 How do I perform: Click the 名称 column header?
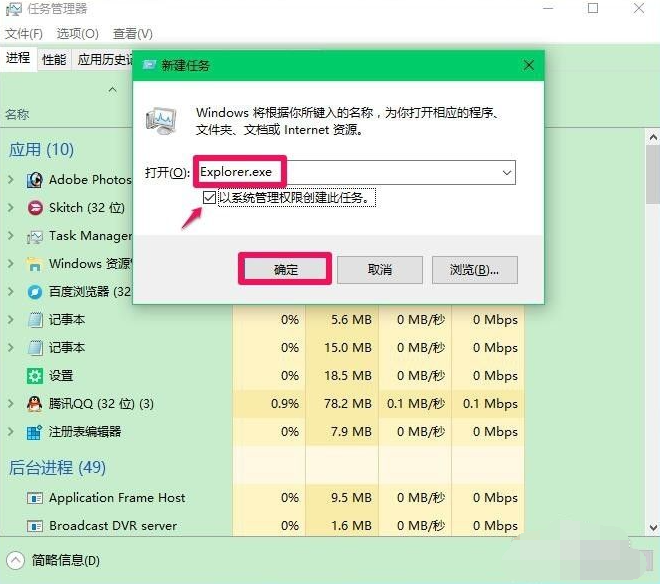(17, 114)
